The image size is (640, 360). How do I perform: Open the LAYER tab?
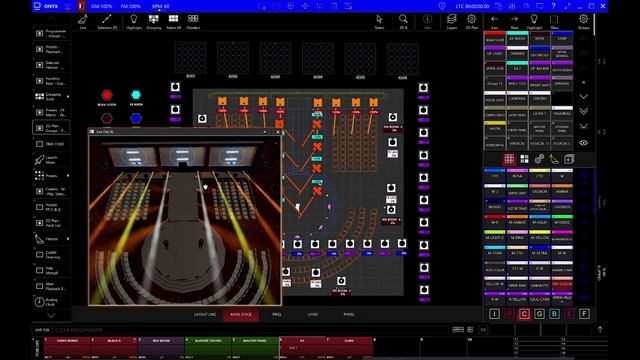pos(313,315)
